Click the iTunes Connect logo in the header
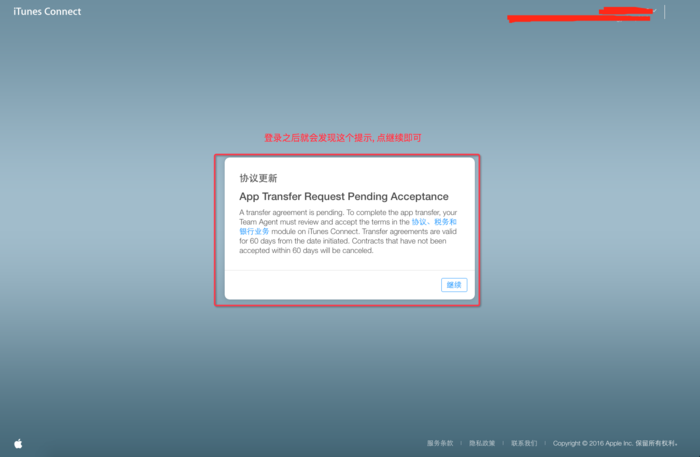Image resolution: width=700 pixels, height=457 pixels. (x=47, y=12)
